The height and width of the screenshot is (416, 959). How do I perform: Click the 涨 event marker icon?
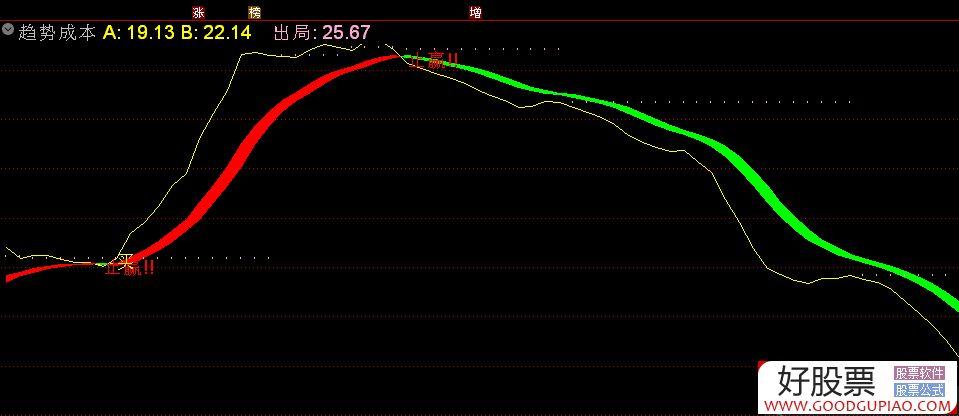[198, 12]
